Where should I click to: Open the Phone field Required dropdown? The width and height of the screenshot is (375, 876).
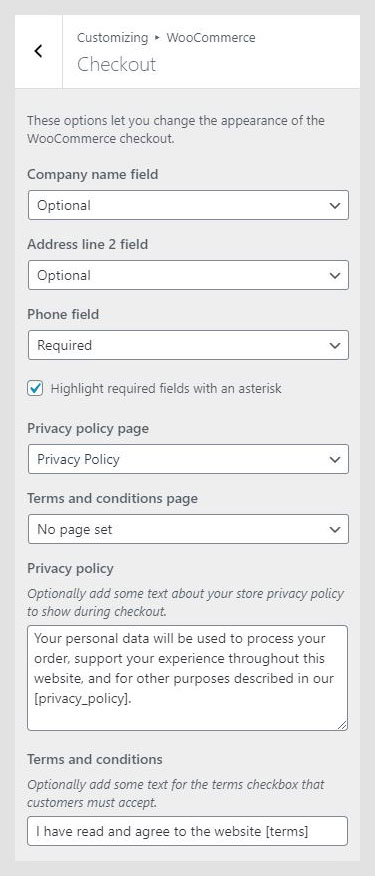[x=188, y=345]
